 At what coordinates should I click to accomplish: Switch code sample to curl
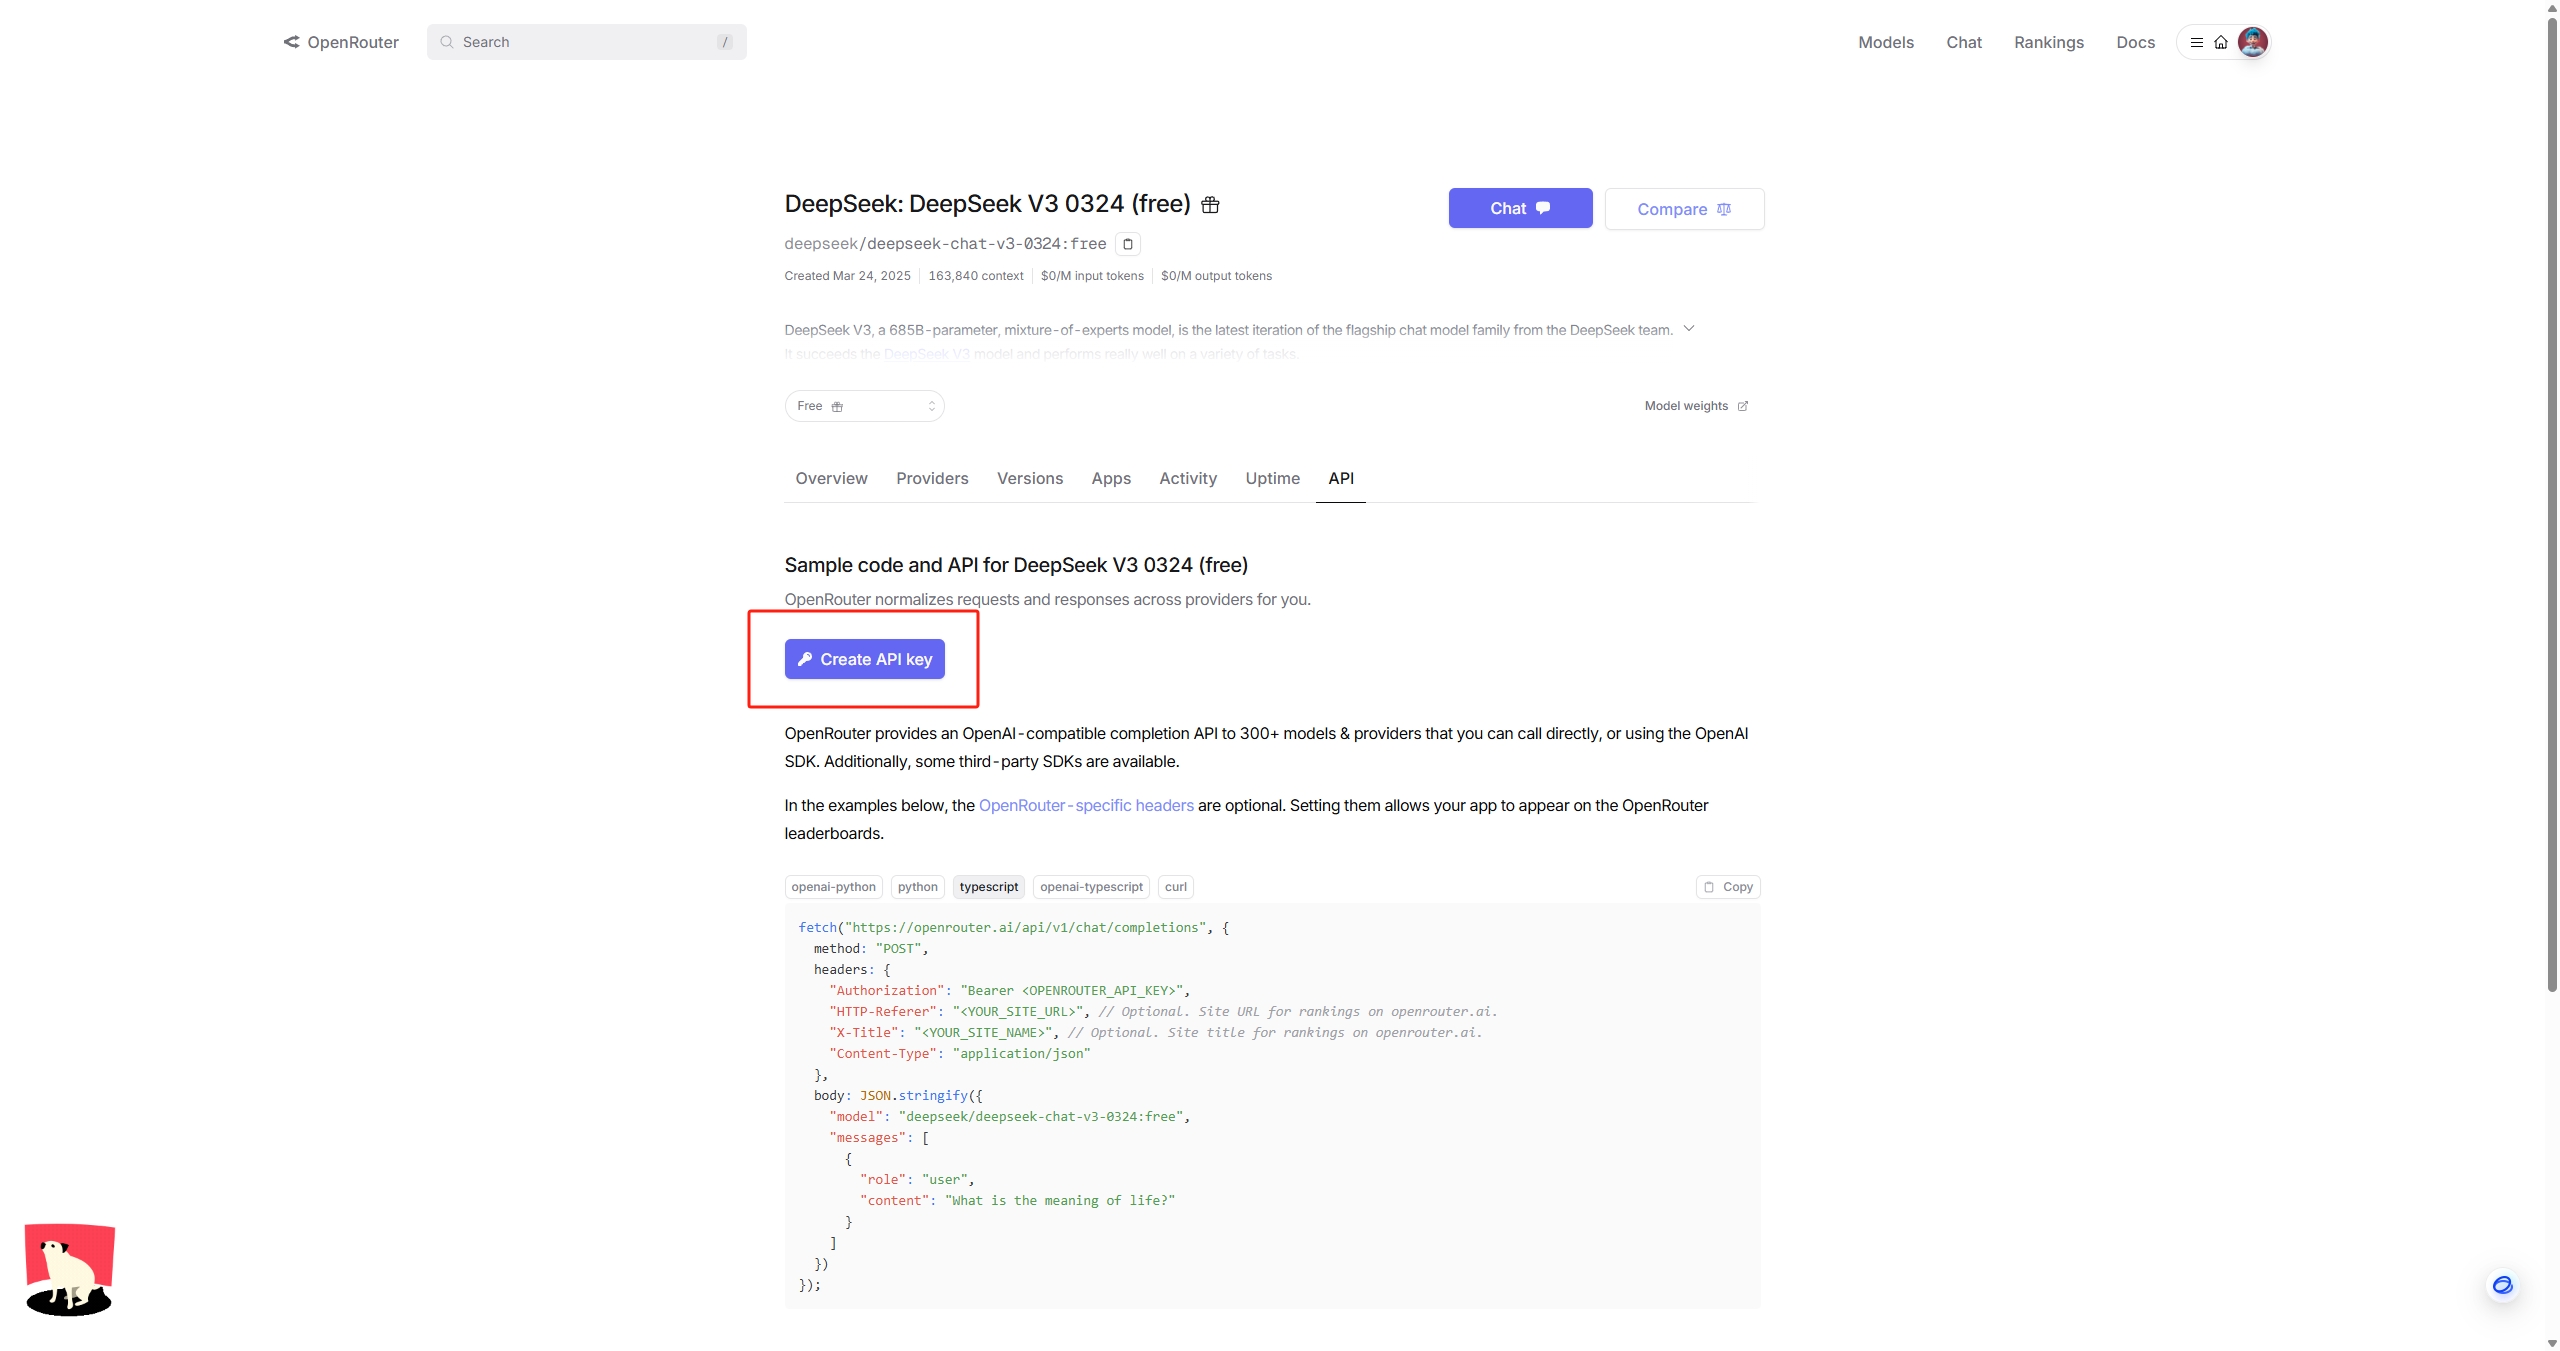[1175, 887]
